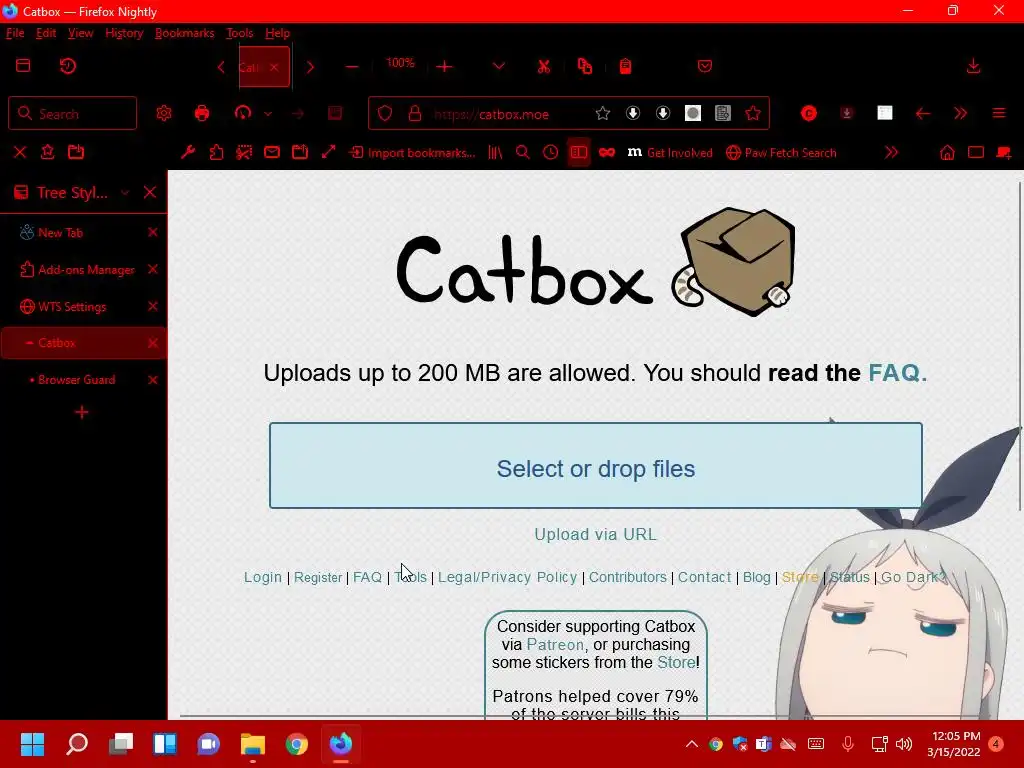Screen dimensions: 1024x768
Task: Click into the Search input field
Action: pyautogui.click(x=72, y=114)
